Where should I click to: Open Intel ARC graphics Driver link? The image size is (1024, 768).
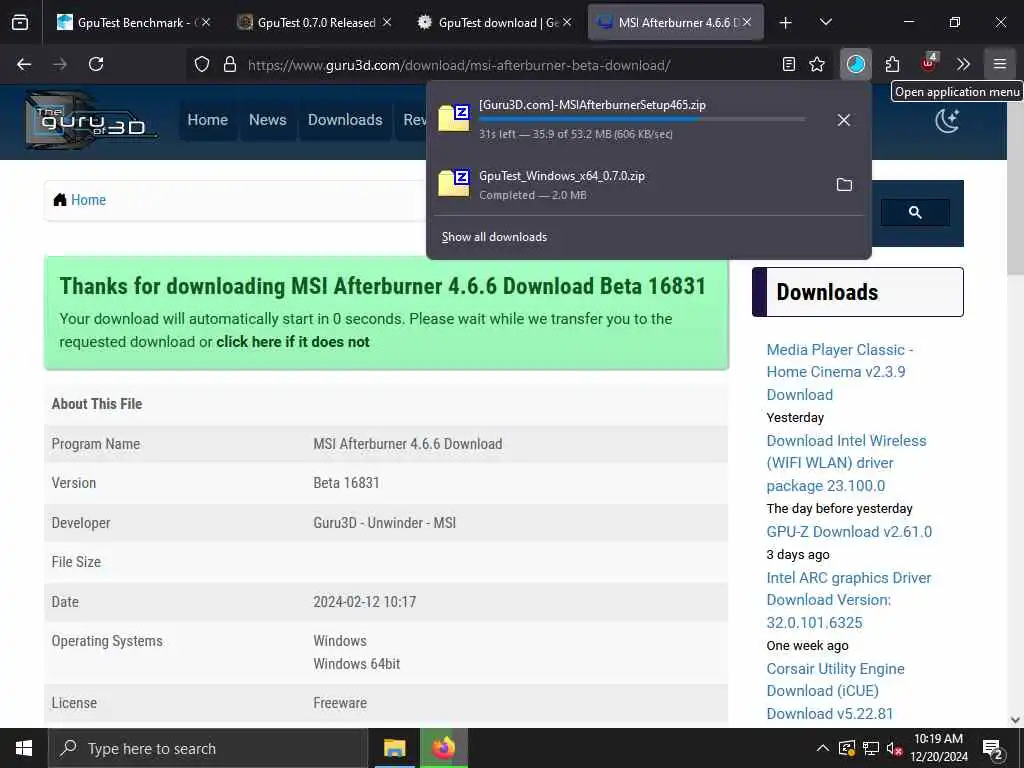pyautogui.click(x=848, y=600)
